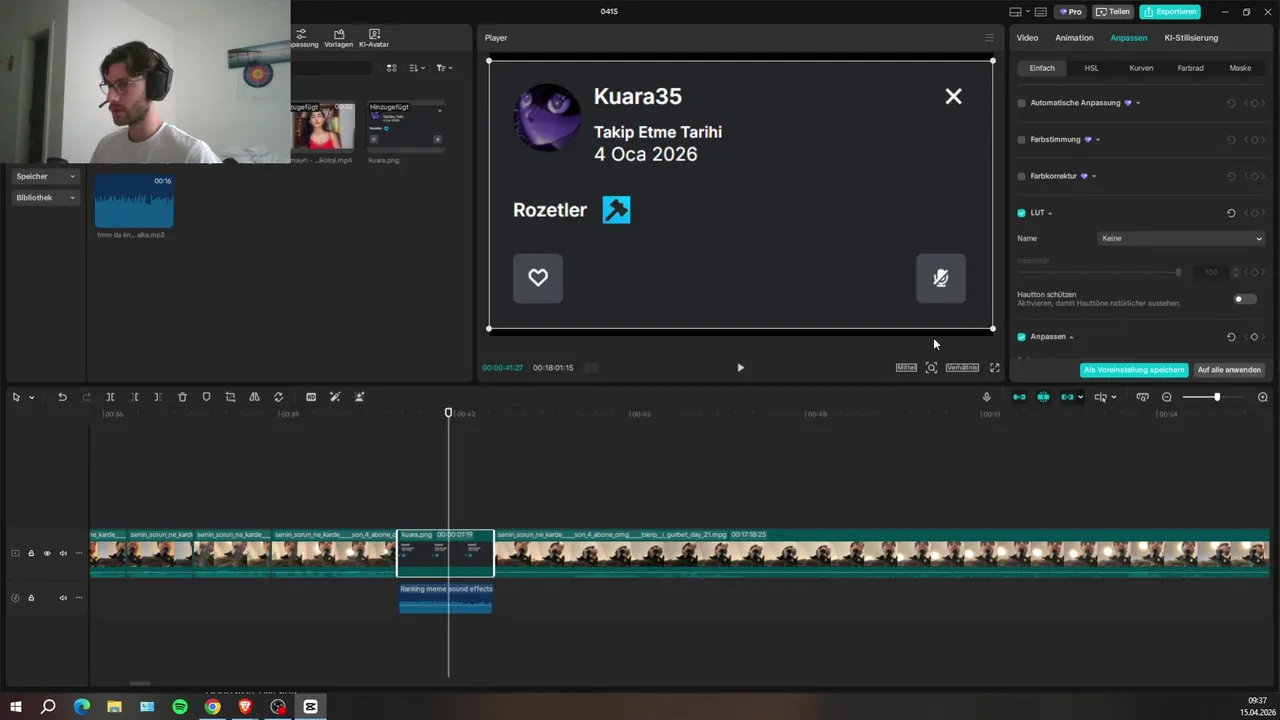Switch to the Animation tab

pos(1074,38)
